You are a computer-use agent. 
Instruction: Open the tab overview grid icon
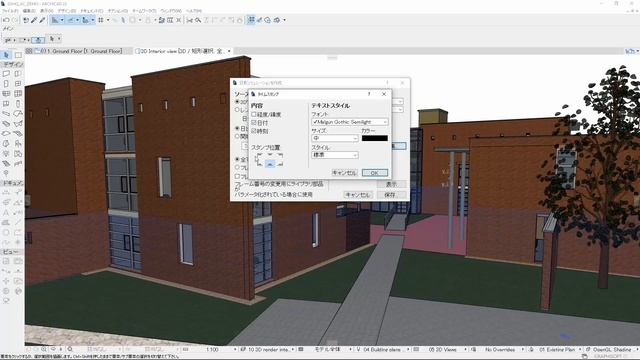click(x=29, y=51)
